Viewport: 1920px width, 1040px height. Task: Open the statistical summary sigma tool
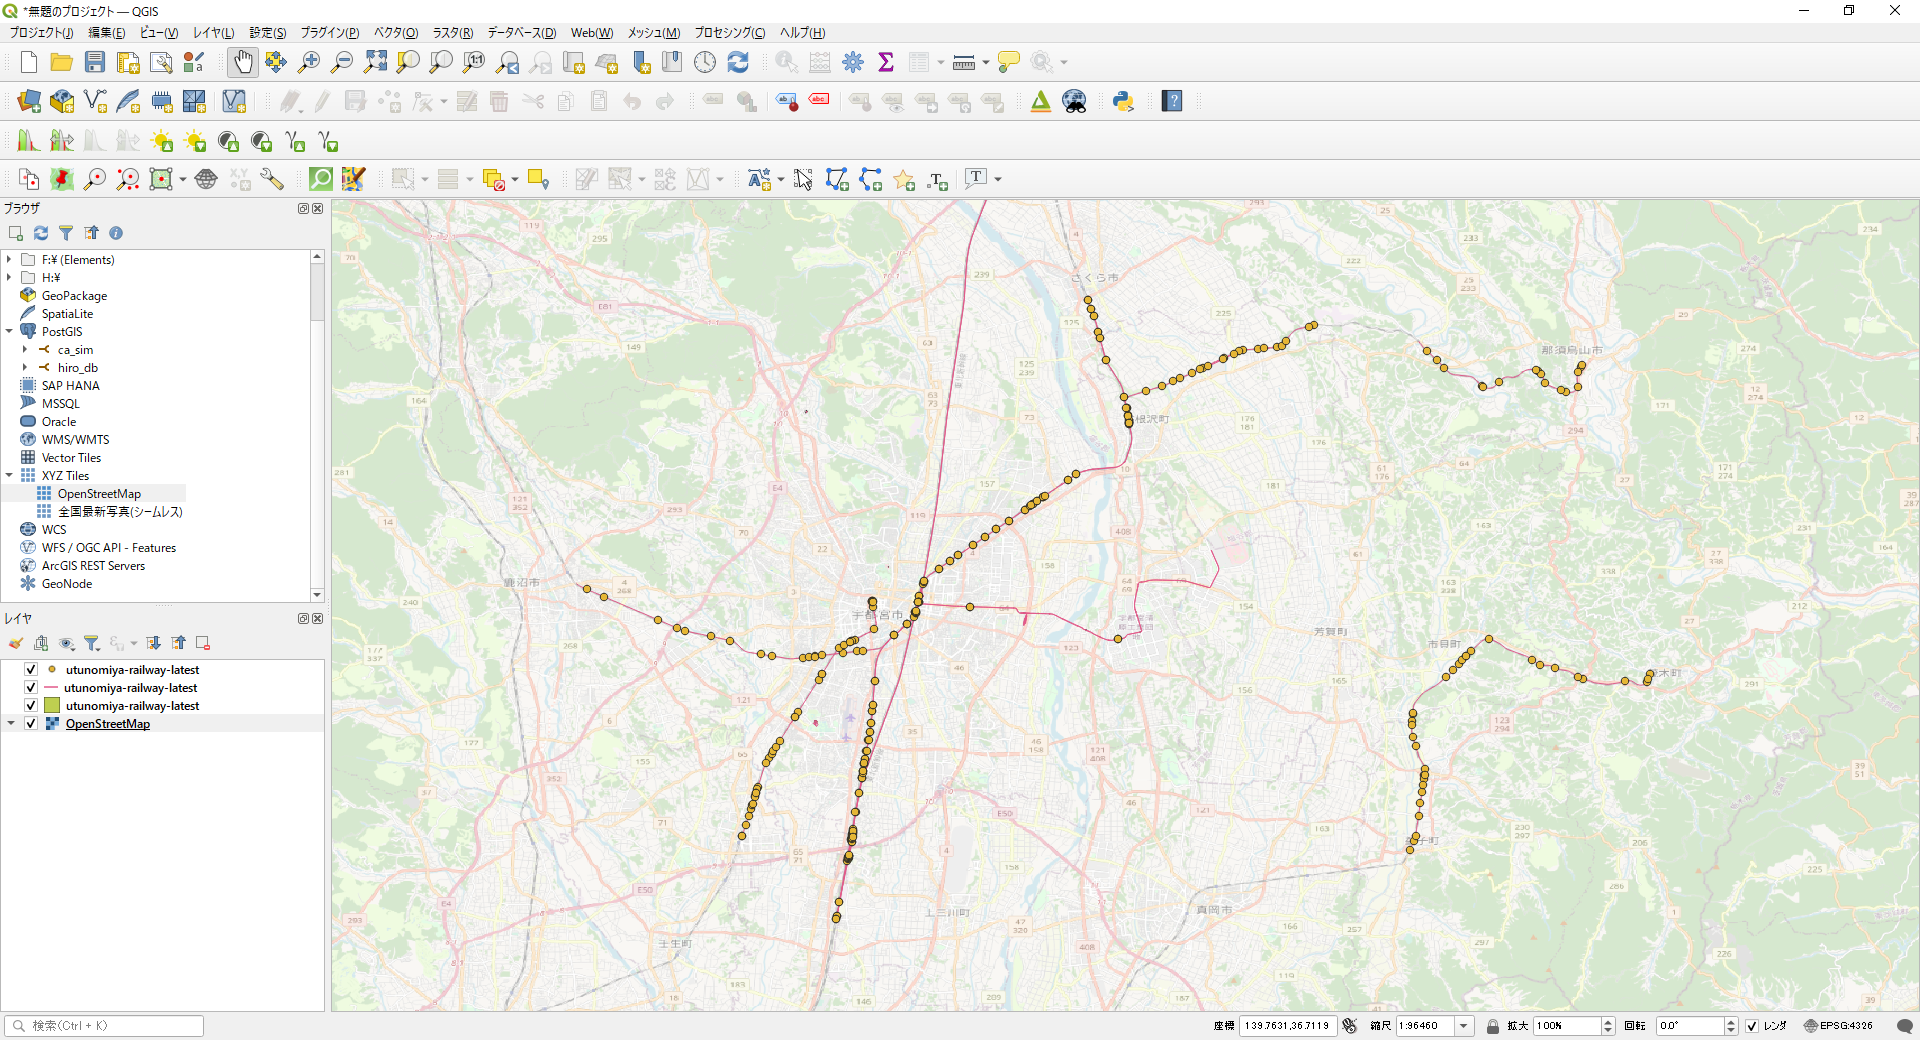coord(886,62)
